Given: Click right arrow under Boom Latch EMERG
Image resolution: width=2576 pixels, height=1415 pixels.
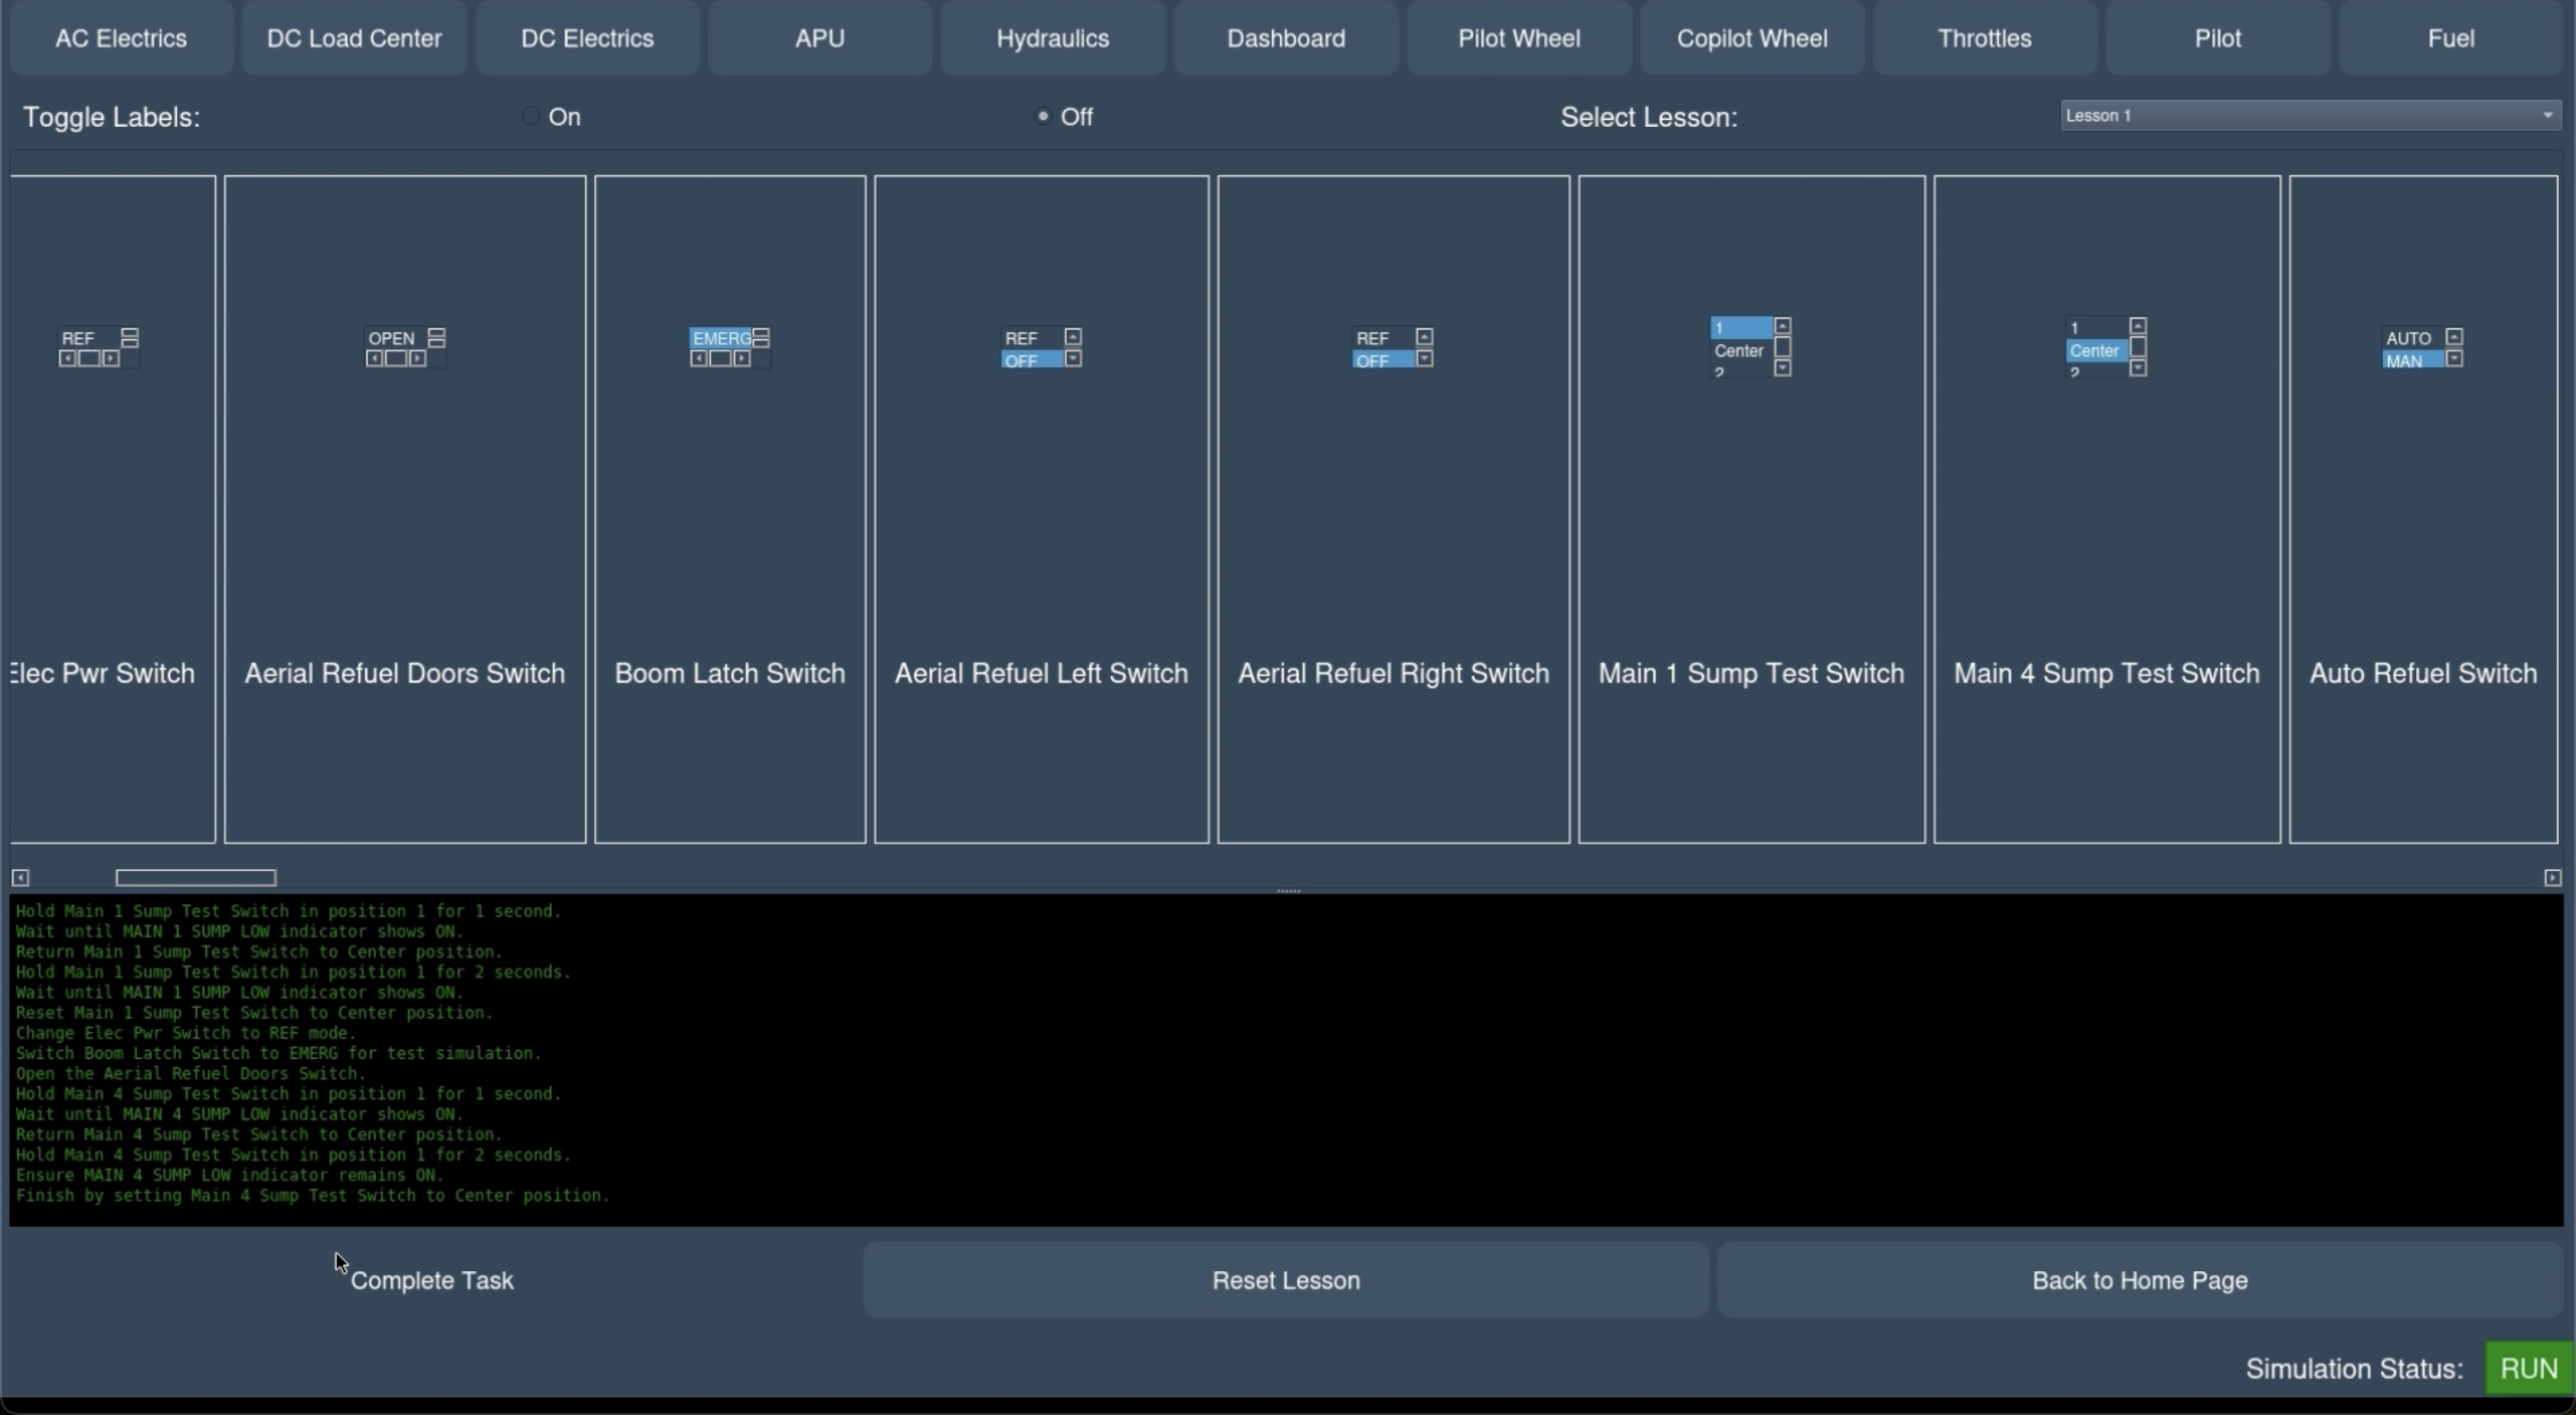Looking at the screenshot, I should coord(742,359).
